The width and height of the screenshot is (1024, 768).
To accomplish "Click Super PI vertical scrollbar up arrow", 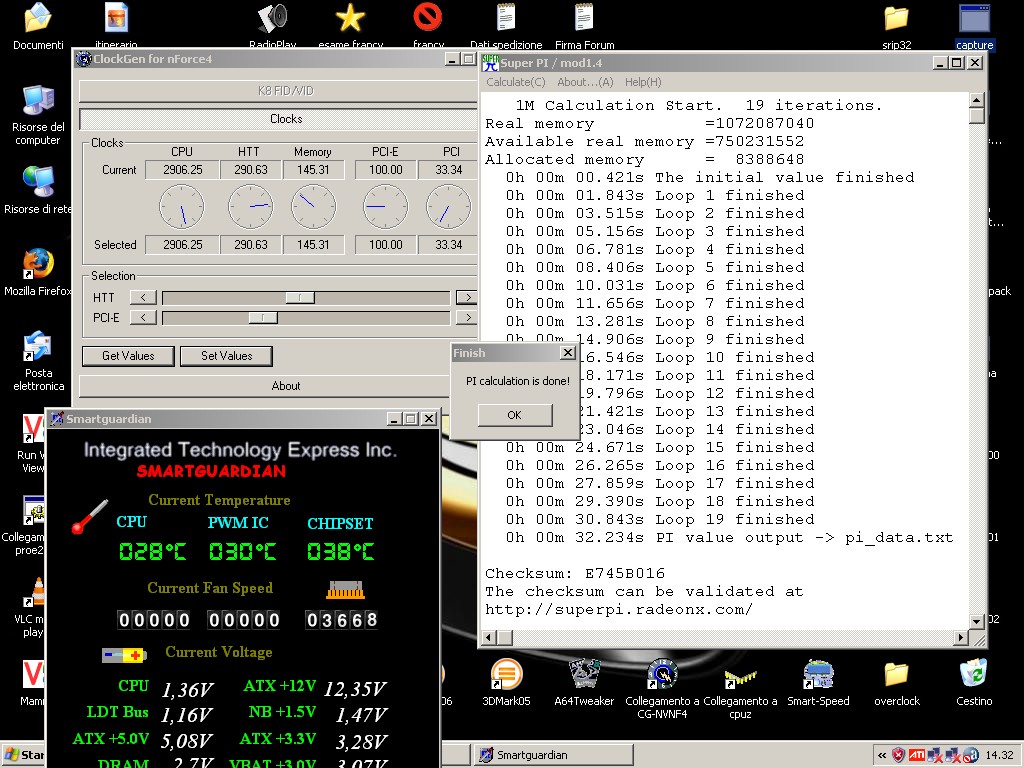I will (976, 101).
